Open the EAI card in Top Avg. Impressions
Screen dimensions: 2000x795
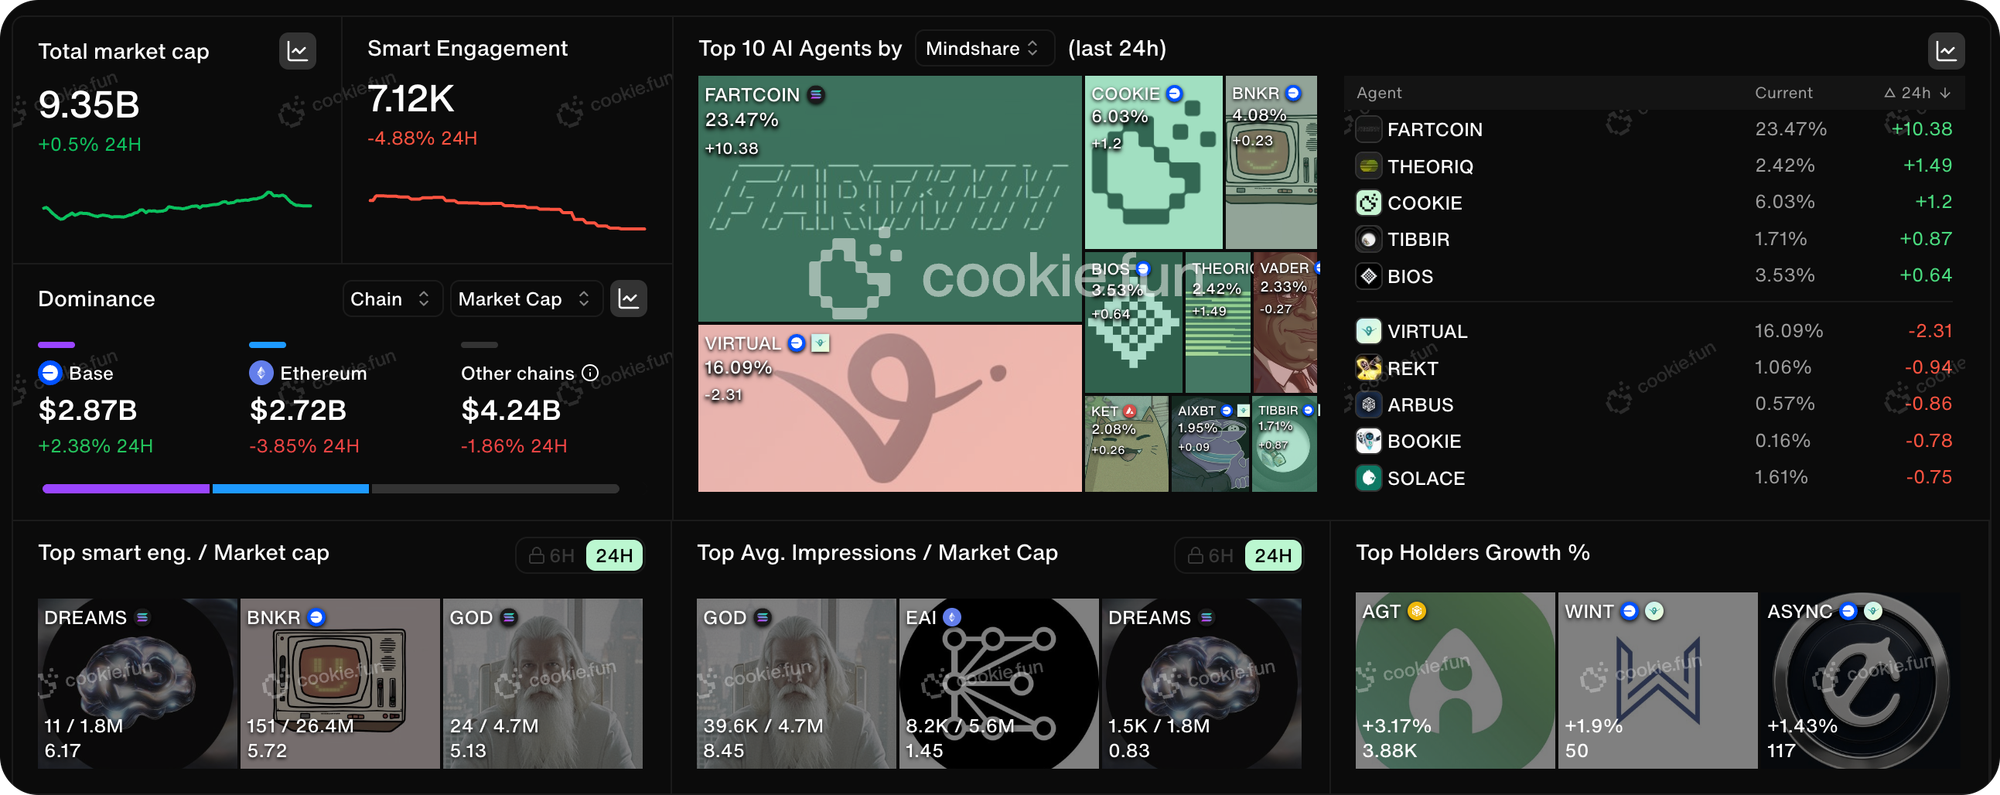tap(999, 683)
